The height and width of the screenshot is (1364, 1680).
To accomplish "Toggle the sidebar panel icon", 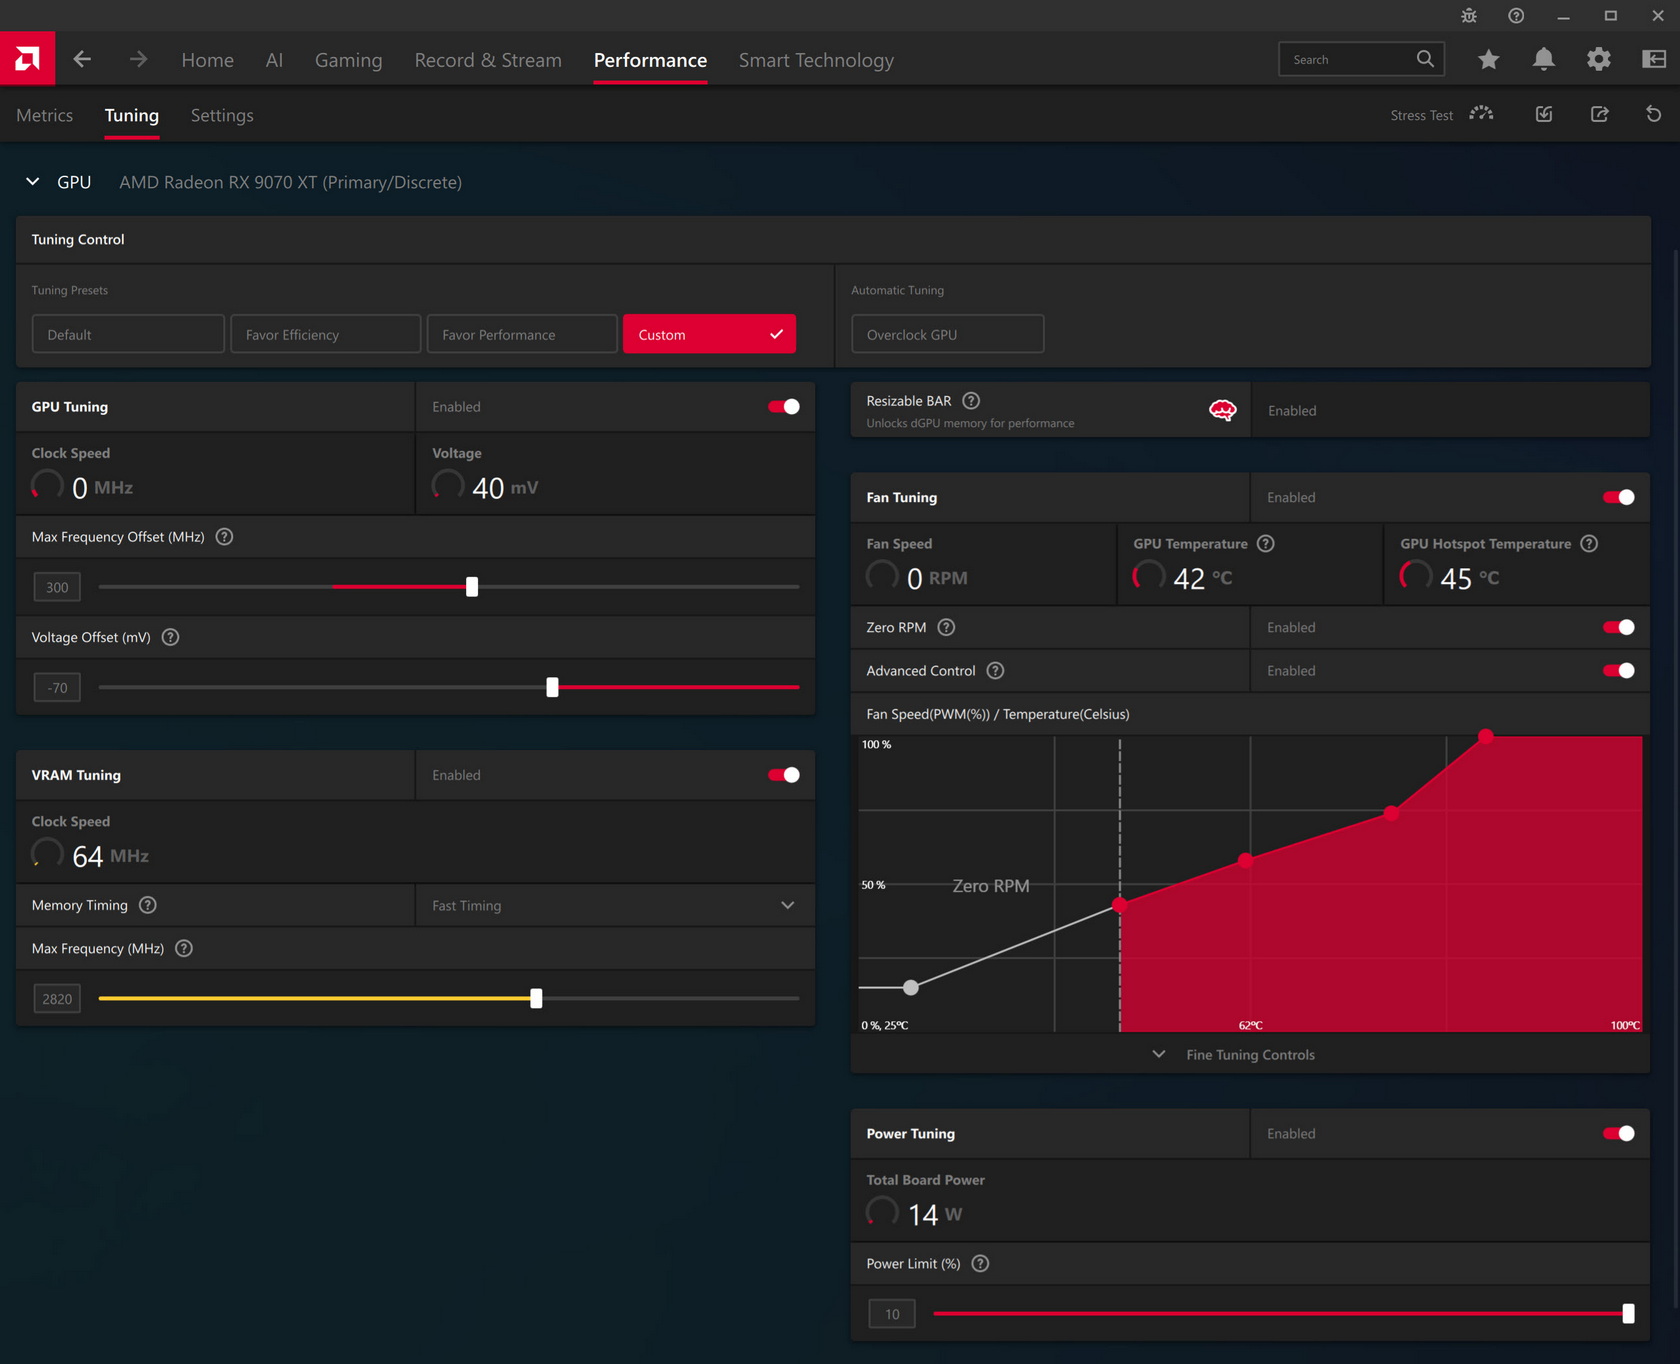I will click(1654, 60).
